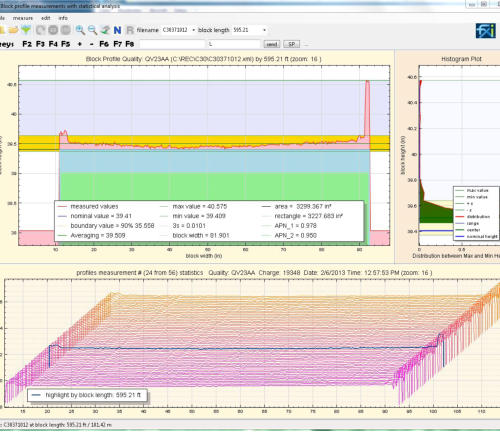Click the plus key shortcut
Viewport: 500px width, 432px height.
[x=80, y=44]
